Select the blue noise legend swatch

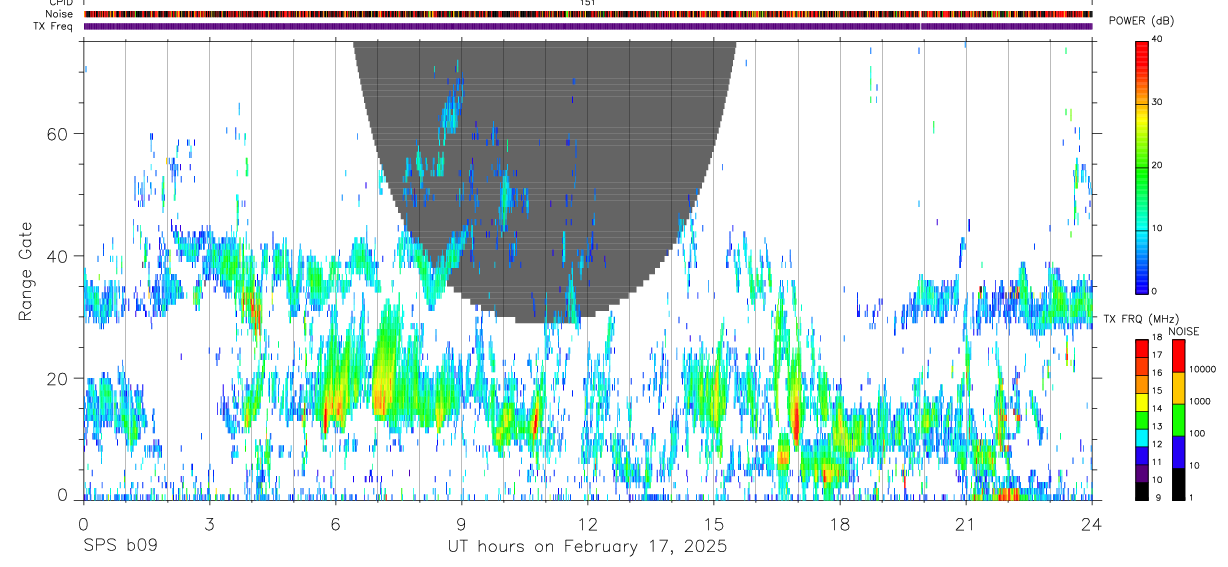tap(1178, 452)
